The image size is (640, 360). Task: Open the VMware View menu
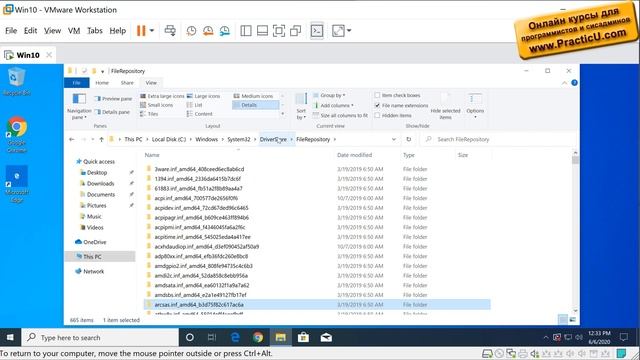pyautogui.click(x=52, y=31)
